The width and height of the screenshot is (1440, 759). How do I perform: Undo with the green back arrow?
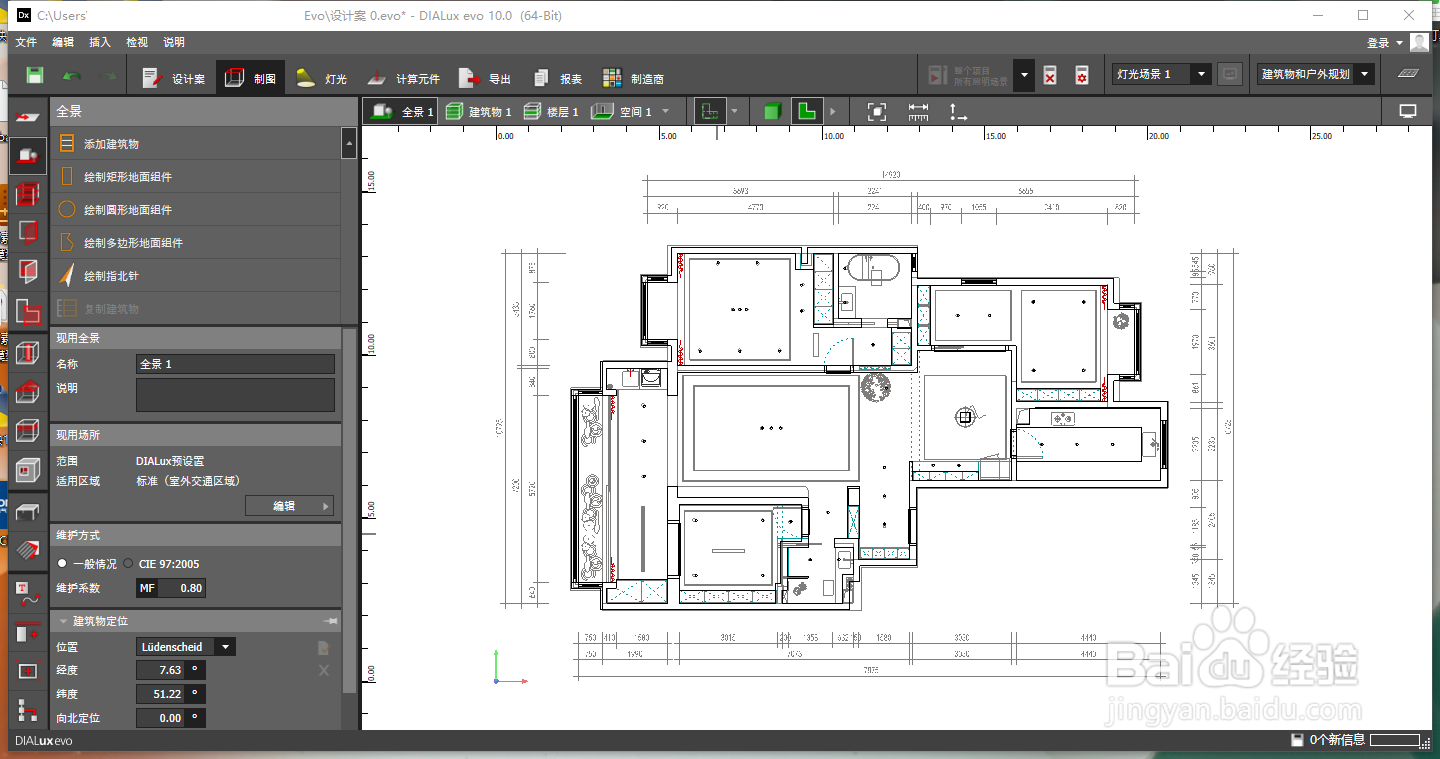tap(72, 76)
